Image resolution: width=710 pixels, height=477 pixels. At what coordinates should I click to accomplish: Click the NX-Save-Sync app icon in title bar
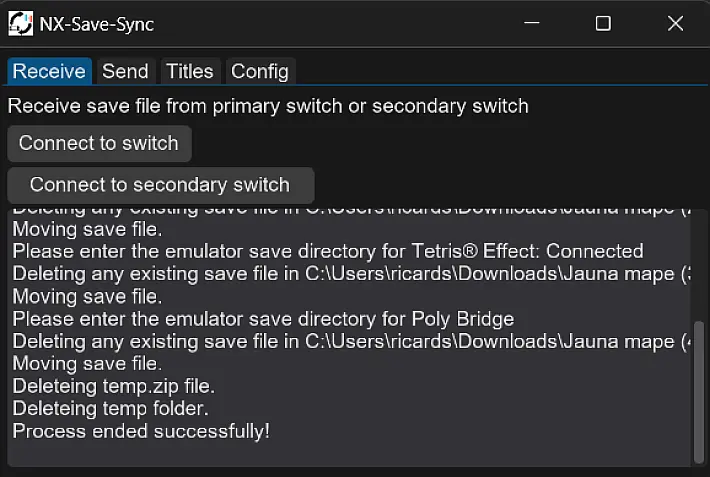click(x=20, y=24)
